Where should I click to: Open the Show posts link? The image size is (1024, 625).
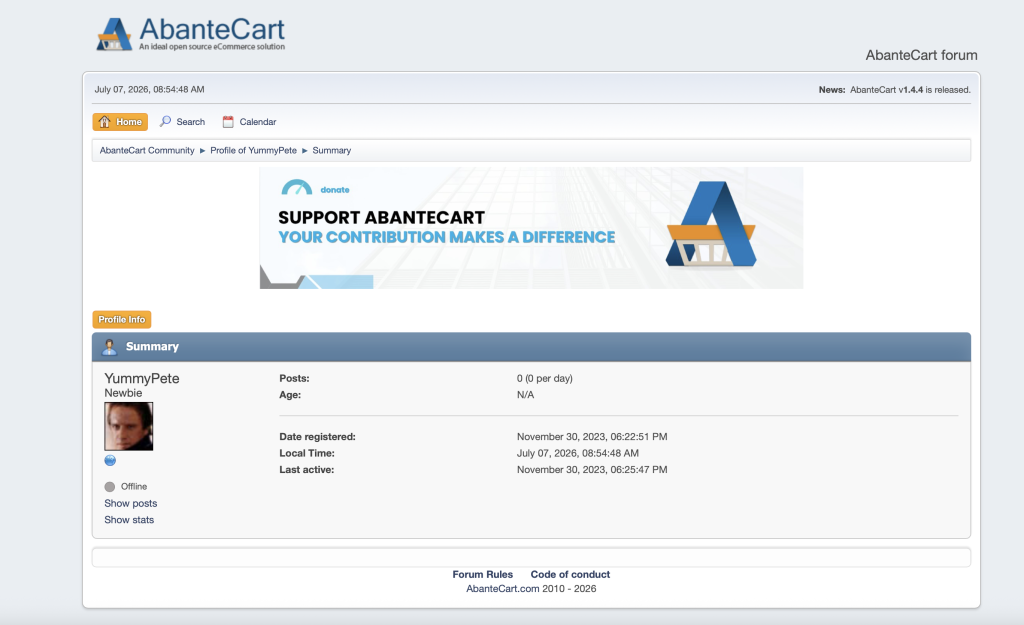click(x=131, y=504)
